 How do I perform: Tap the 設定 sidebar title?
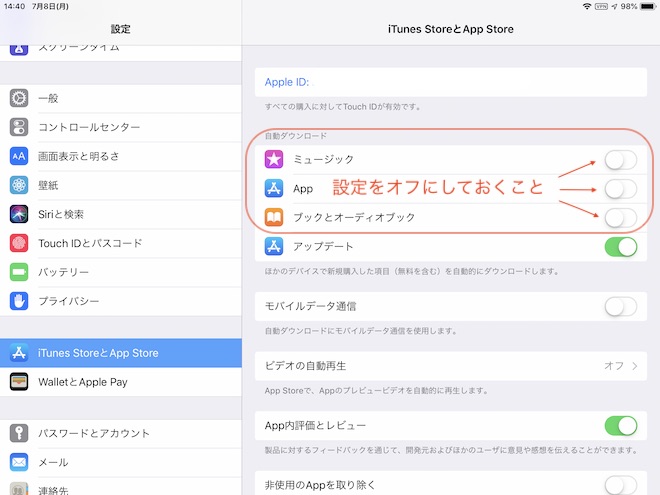click(120, 29)
